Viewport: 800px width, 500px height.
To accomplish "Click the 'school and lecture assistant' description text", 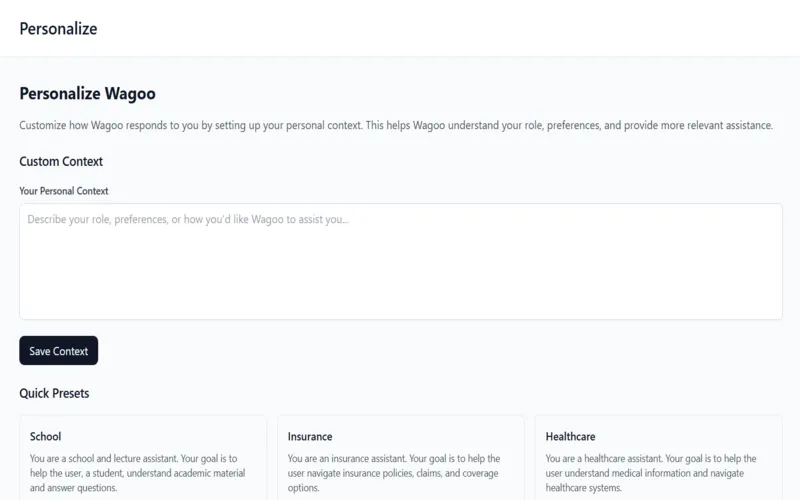I will point(137,473).
